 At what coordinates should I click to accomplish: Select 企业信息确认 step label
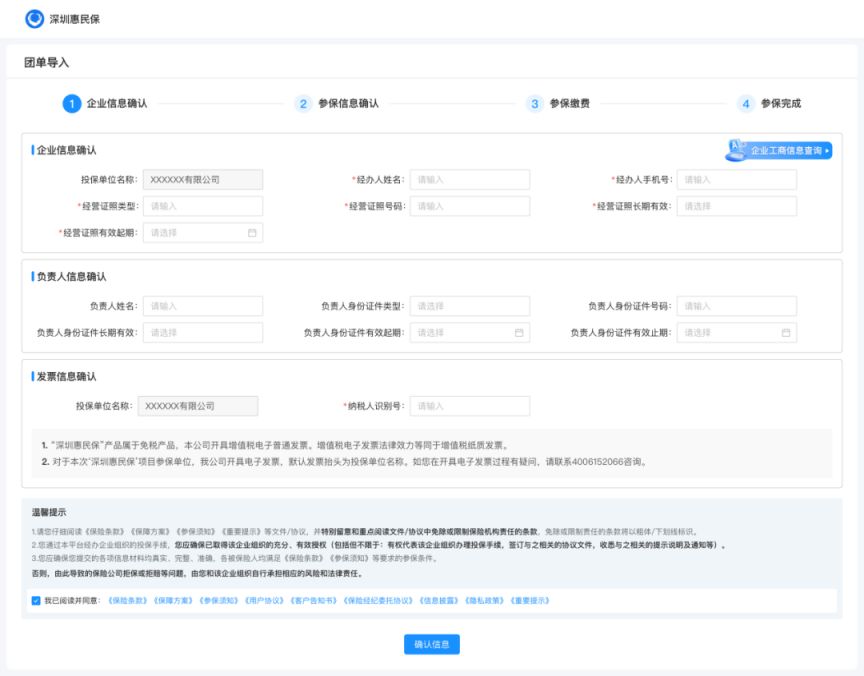[x=117, y=104]
